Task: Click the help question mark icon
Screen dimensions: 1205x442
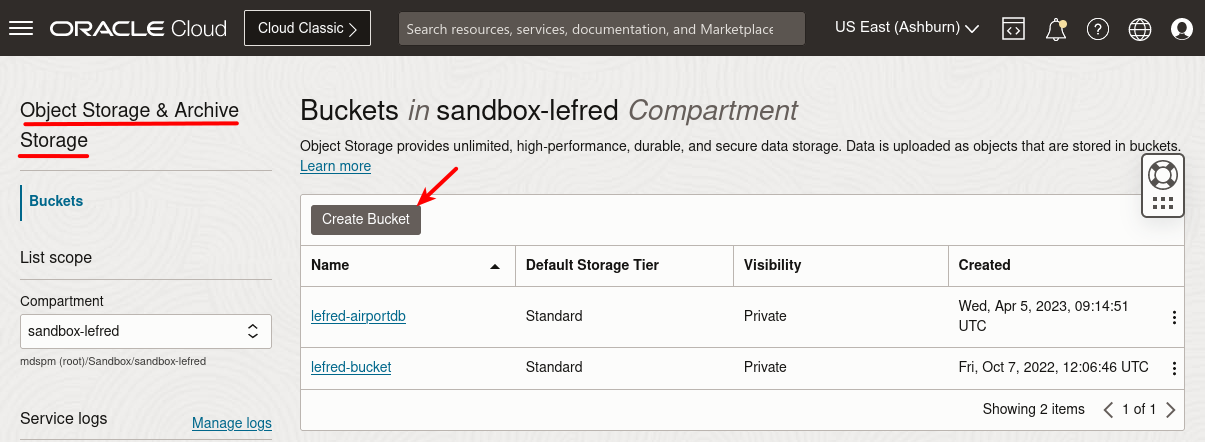Action: tap(1098, 29)
